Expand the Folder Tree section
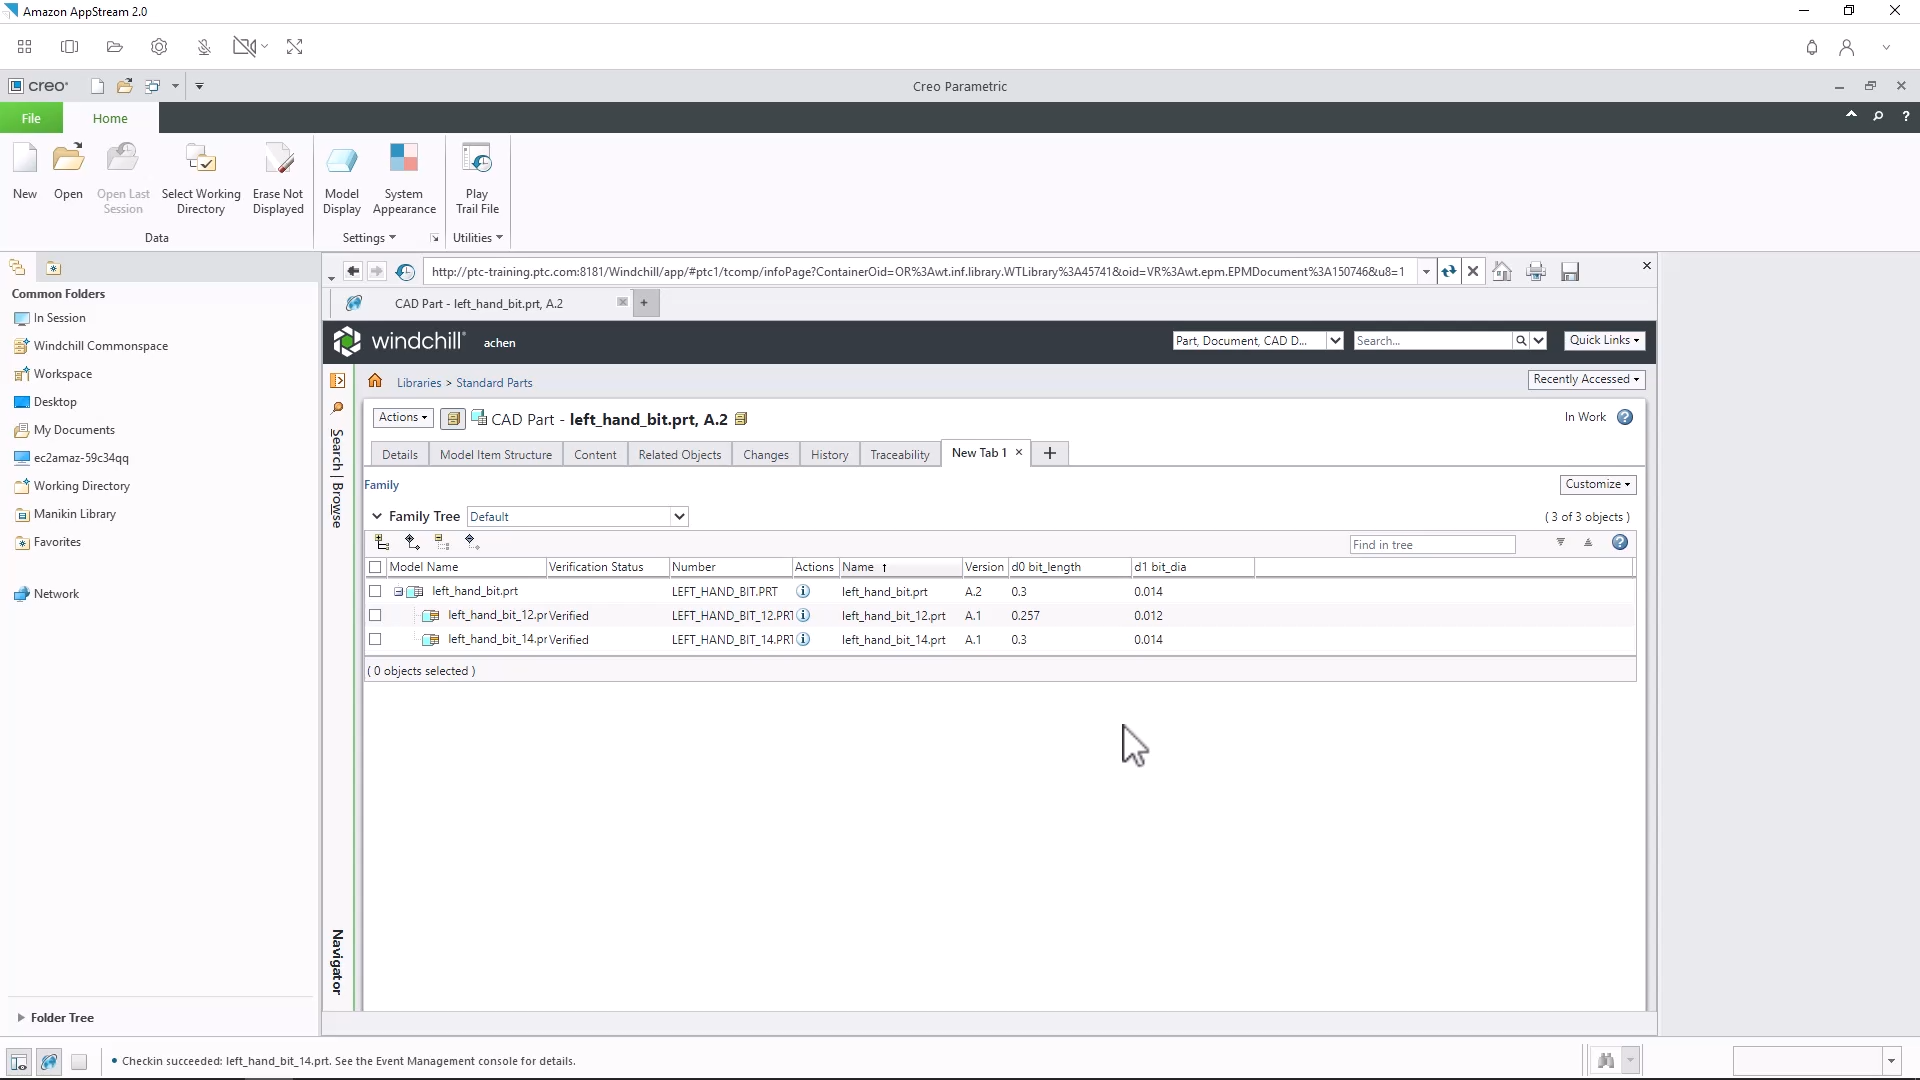This screenshot has width=1920, height=1080. (21, 1018)
